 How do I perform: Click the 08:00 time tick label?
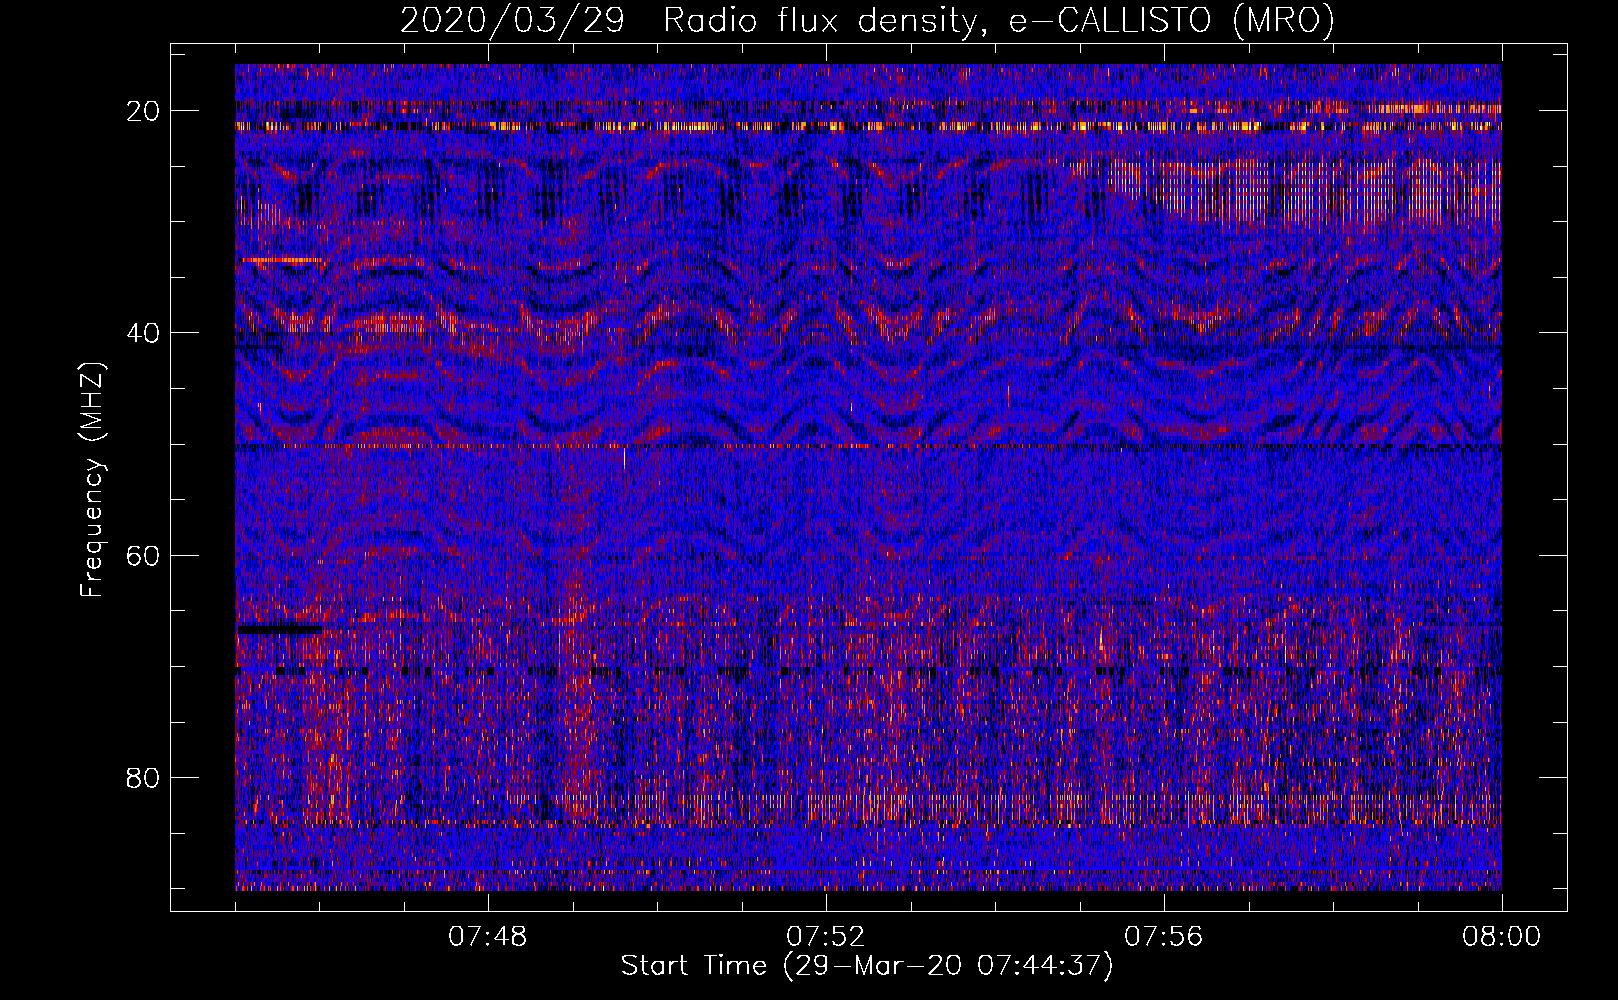(x=1501, y=937)
